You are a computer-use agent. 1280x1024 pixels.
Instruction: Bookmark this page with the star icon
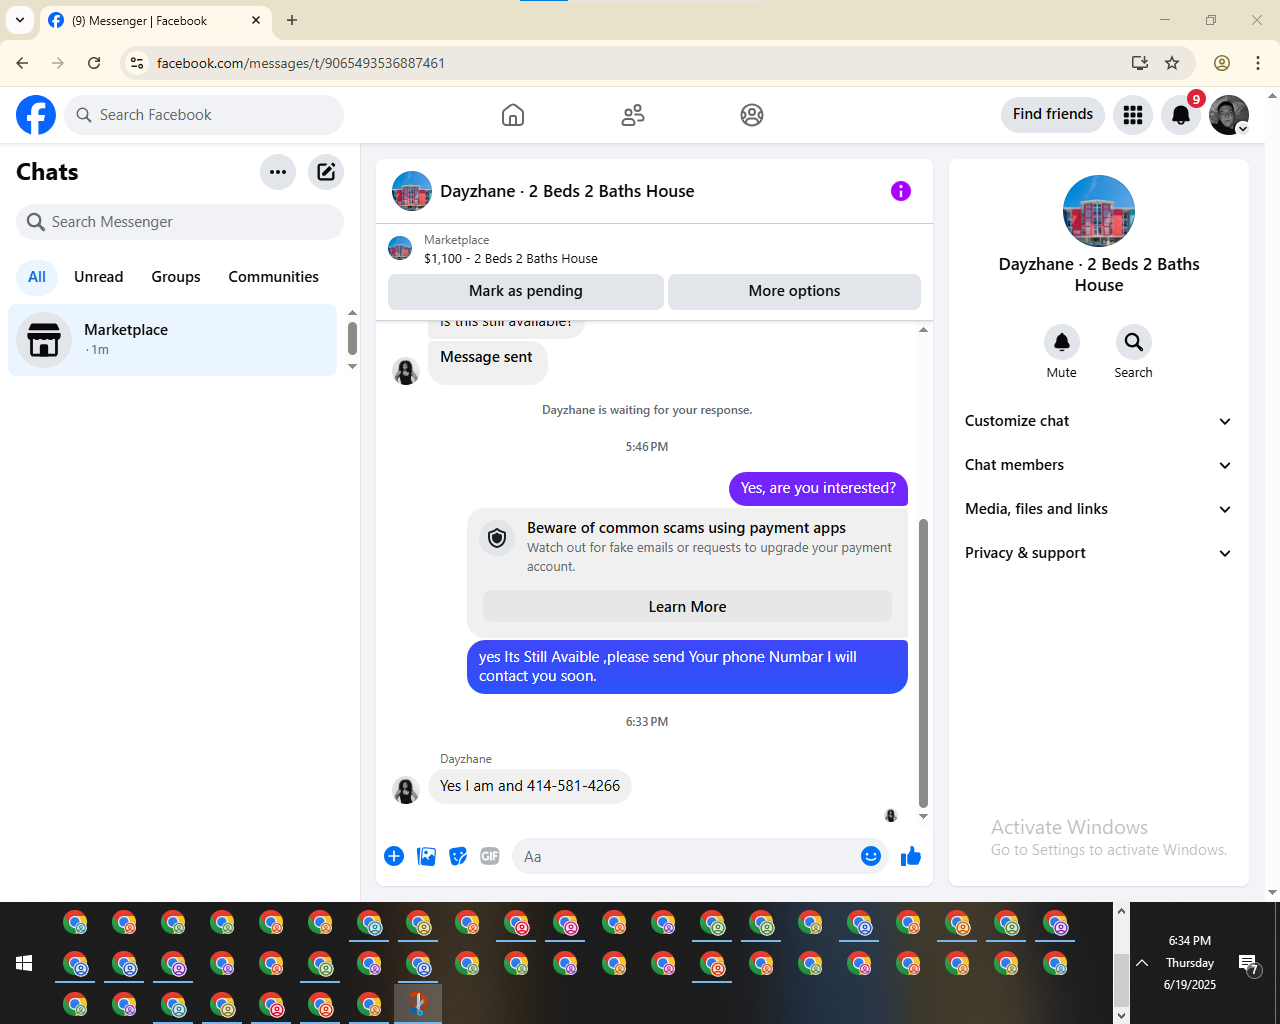point(1172,63)
